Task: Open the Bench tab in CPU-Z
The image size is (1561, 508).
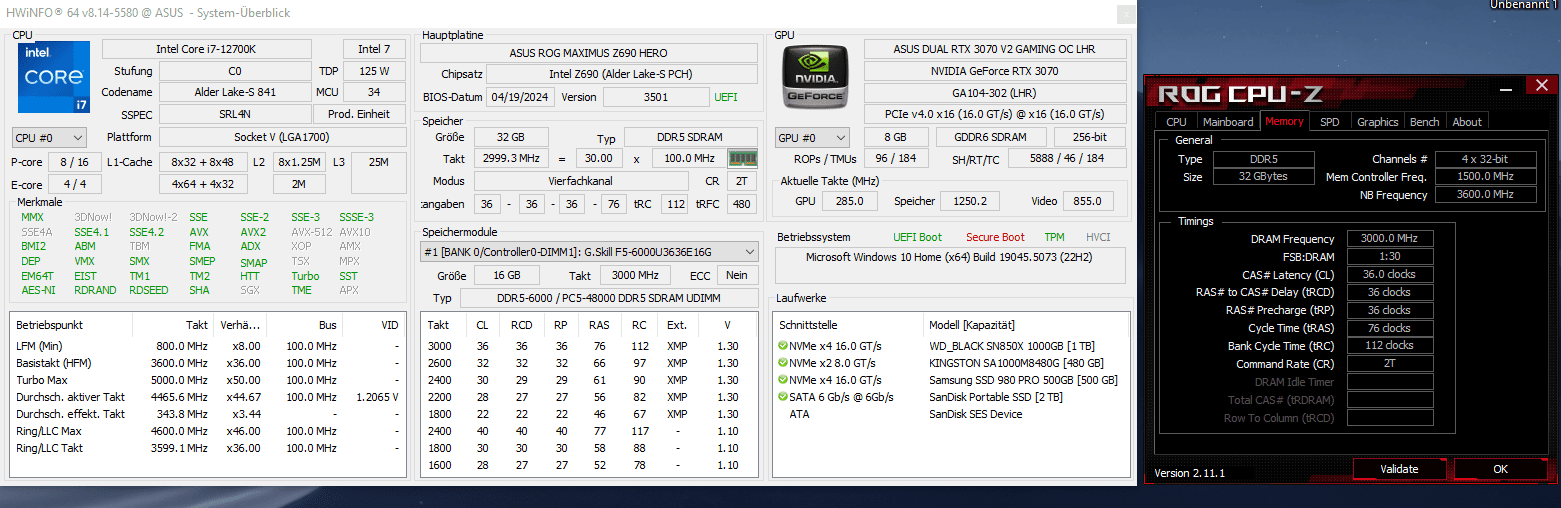Action: click(1424, 122)
